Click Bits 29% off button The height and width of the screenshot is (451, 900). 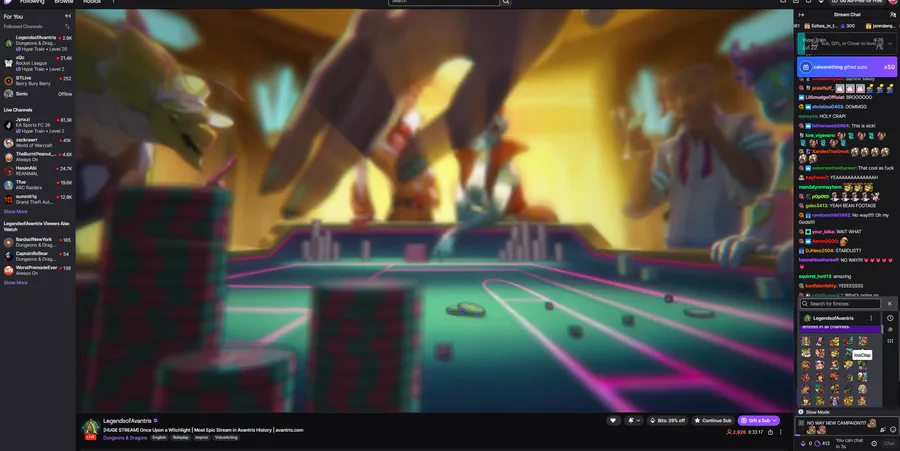pyautogui.click(x=668, y=421)
